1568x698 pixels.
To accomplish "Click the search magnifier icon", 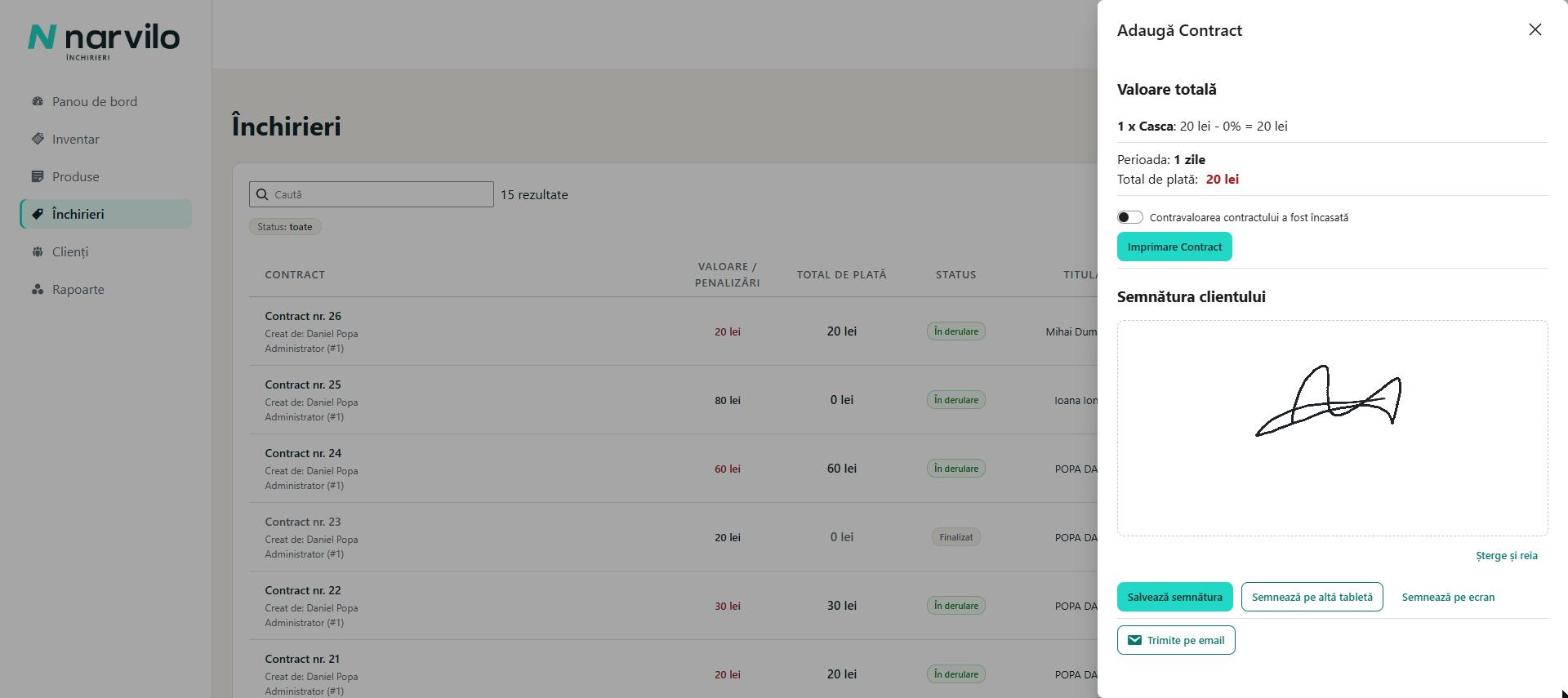I will 262,195.
